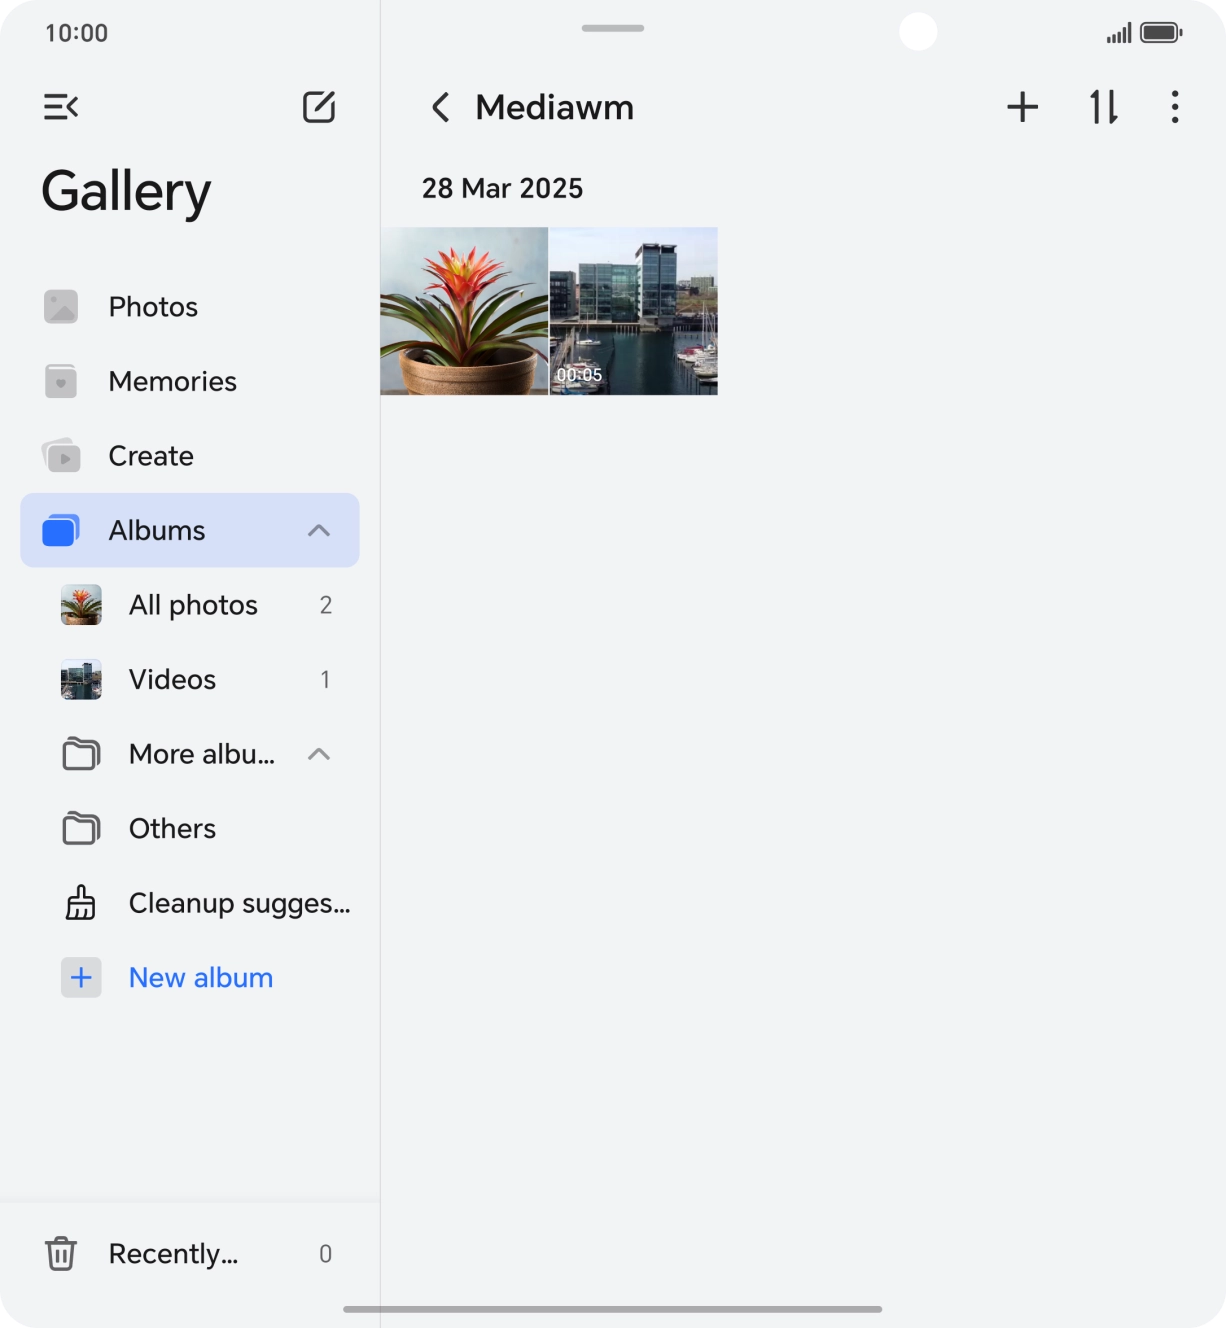Viewport: 1226px width, 1328px height.
Task: Click the More albums folder icon
Action: [x=81, y=754]
